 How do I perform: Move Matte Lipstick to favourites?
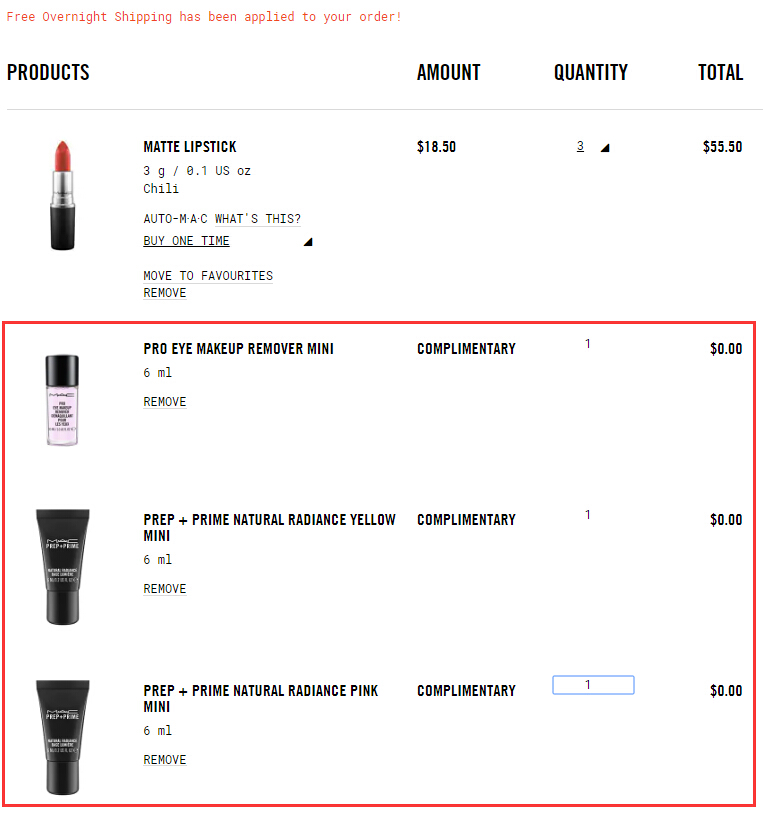(x=208, y=276)
